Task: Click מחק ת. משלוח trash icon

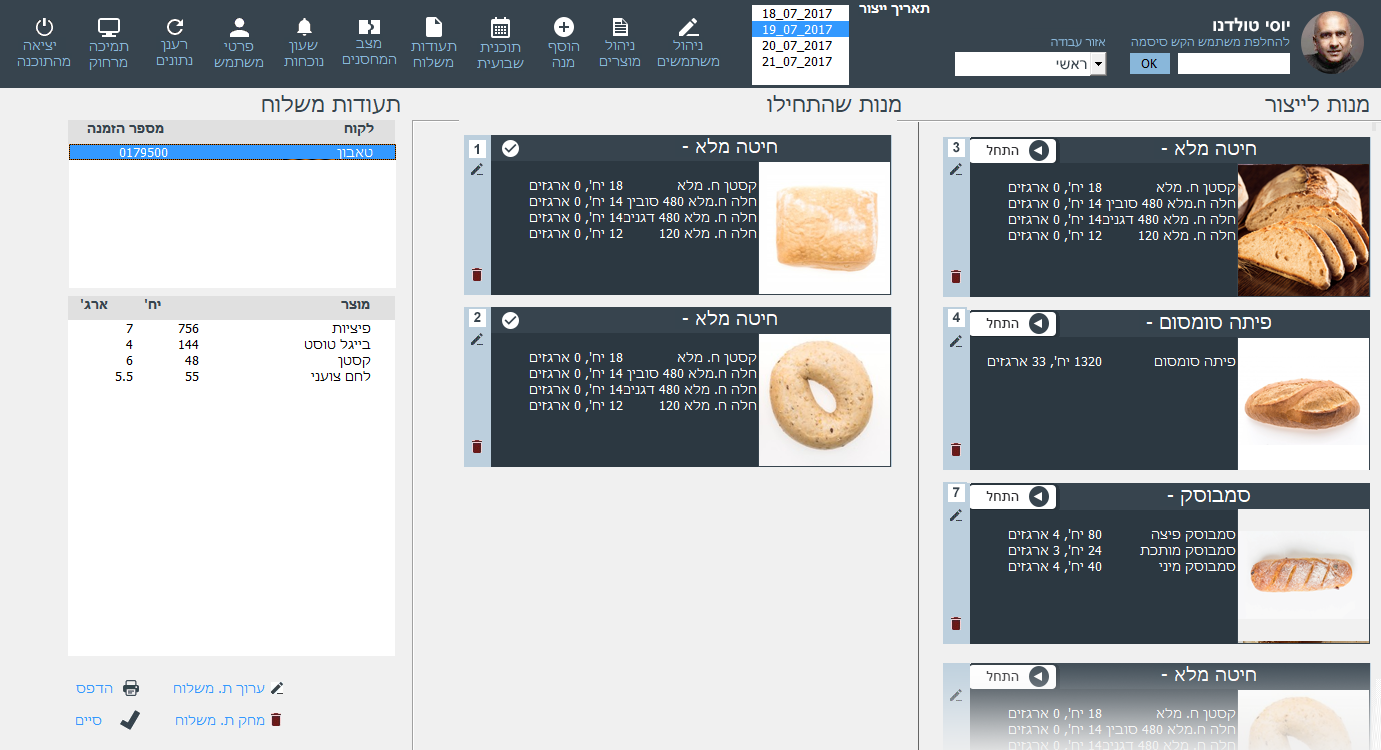Action: (277, 719)
